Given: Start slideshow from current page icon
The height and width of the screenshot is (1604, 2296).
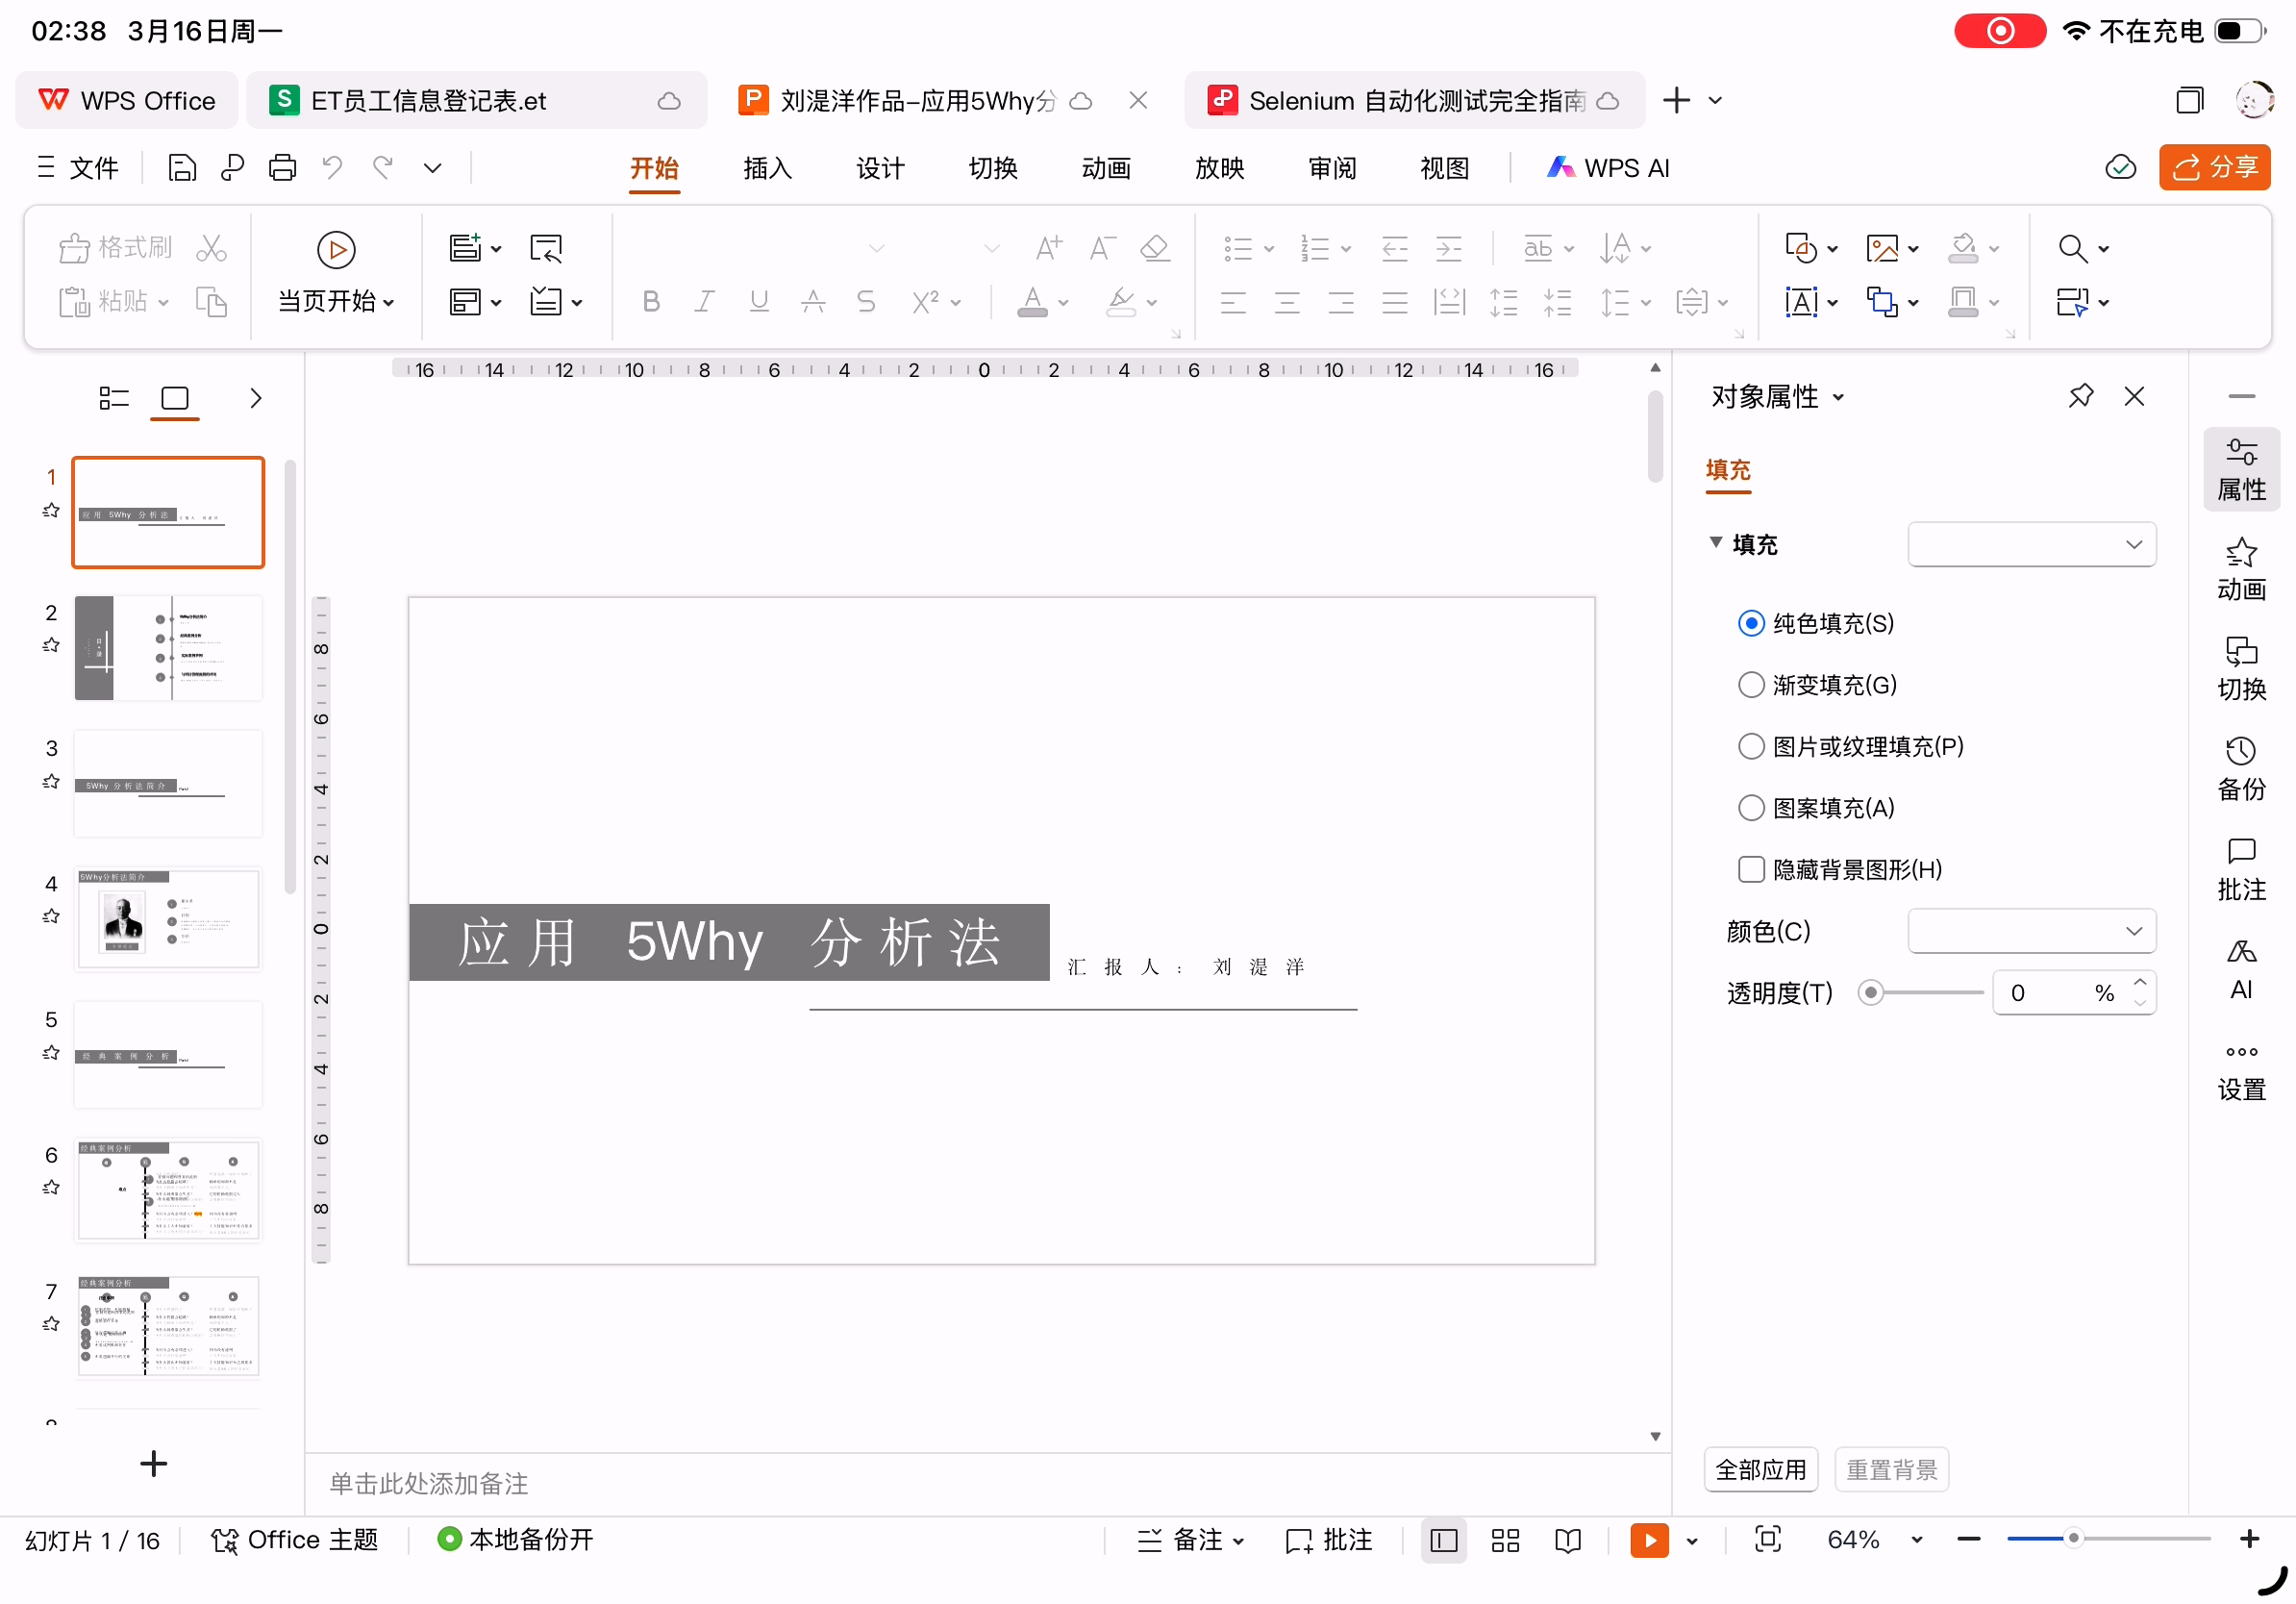Looking at the screenshot, I should click(336, 250).
